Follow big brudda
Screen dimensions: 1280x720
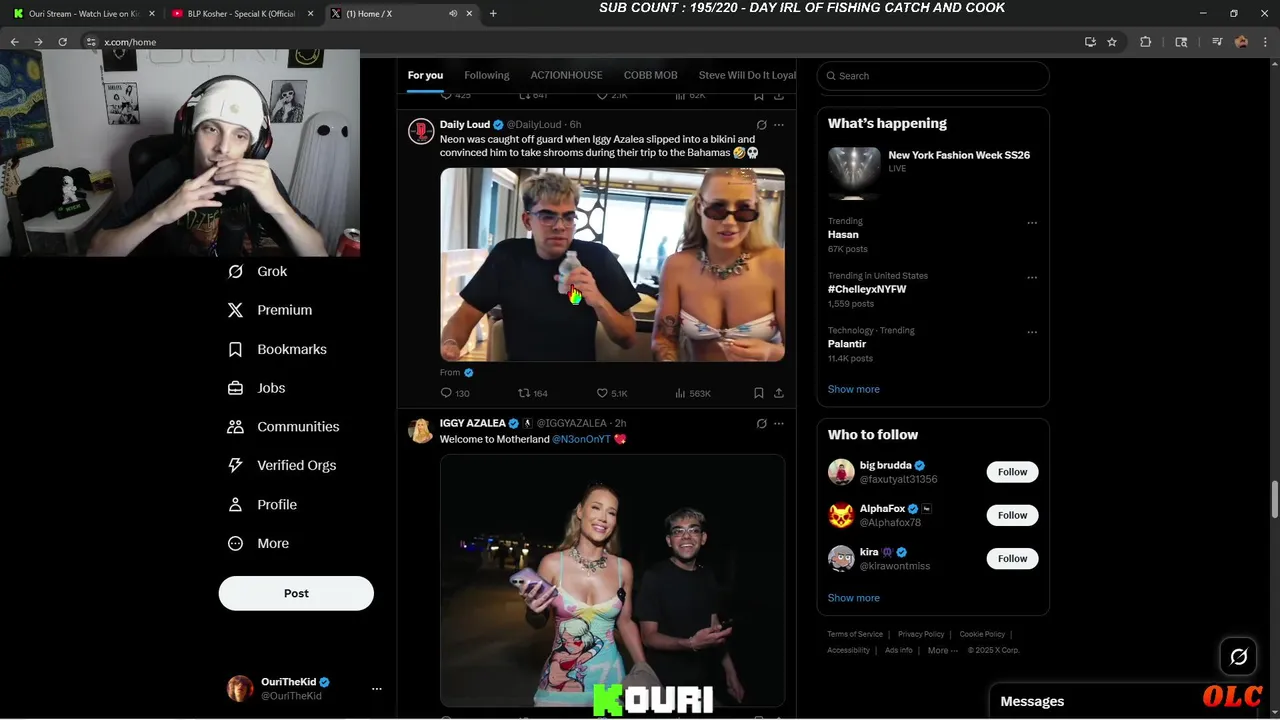(1012, 472)
